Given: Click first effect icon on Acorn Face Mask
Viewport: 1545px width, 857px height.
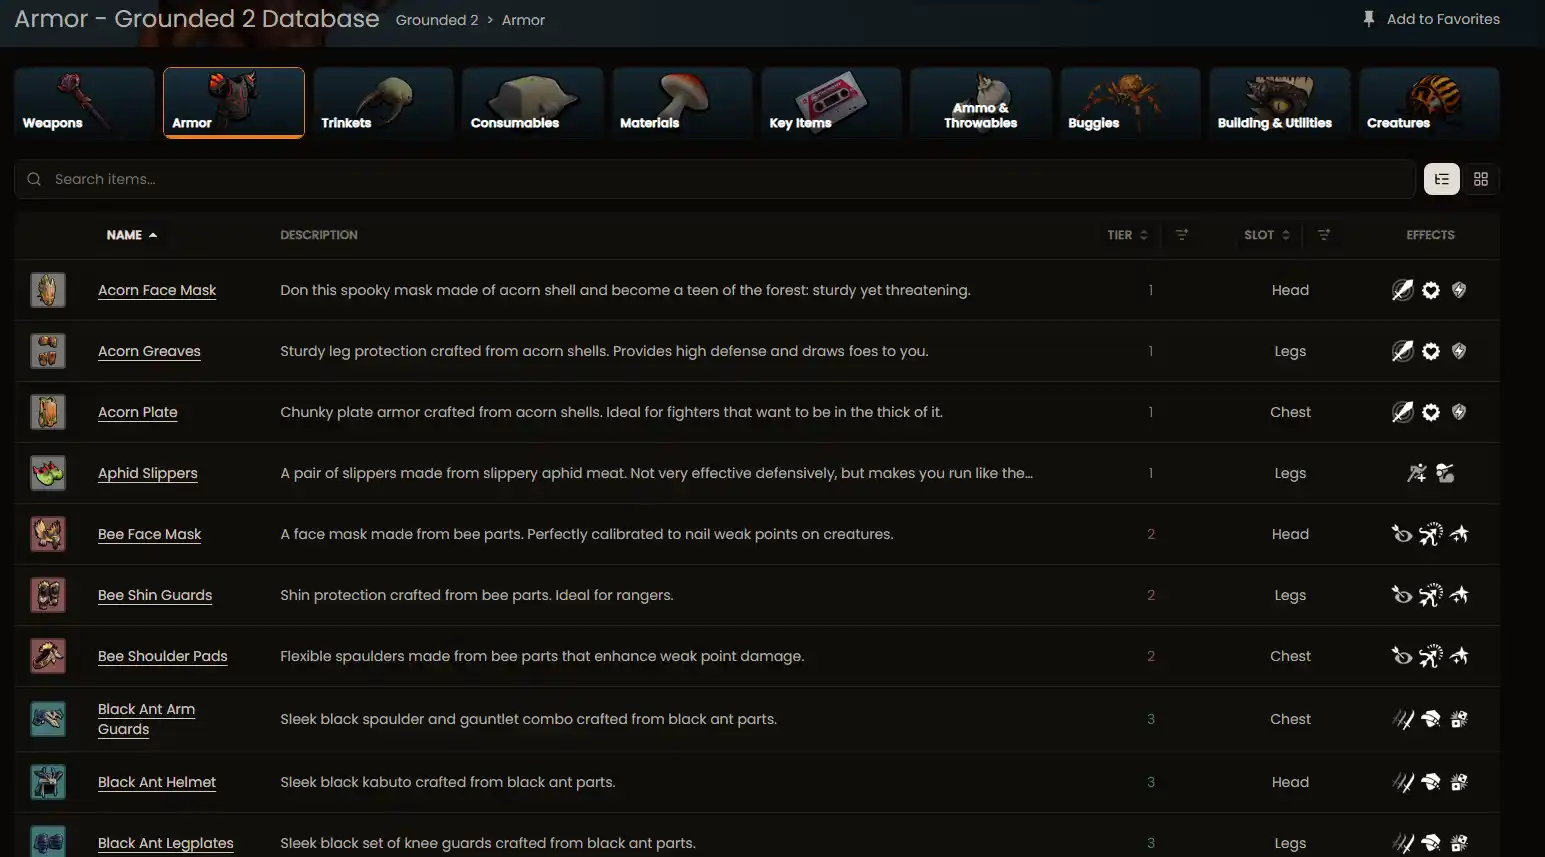Looking at the screenshot, I should (x=1403, y=290).
